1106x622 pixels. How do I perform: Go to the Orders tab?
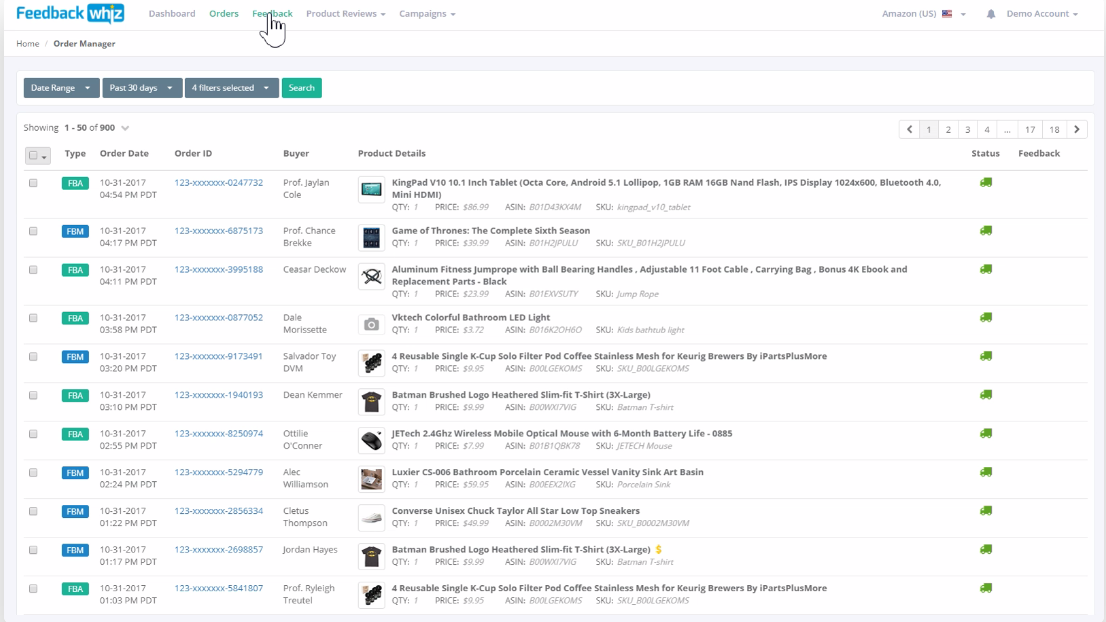coord(224,13)
